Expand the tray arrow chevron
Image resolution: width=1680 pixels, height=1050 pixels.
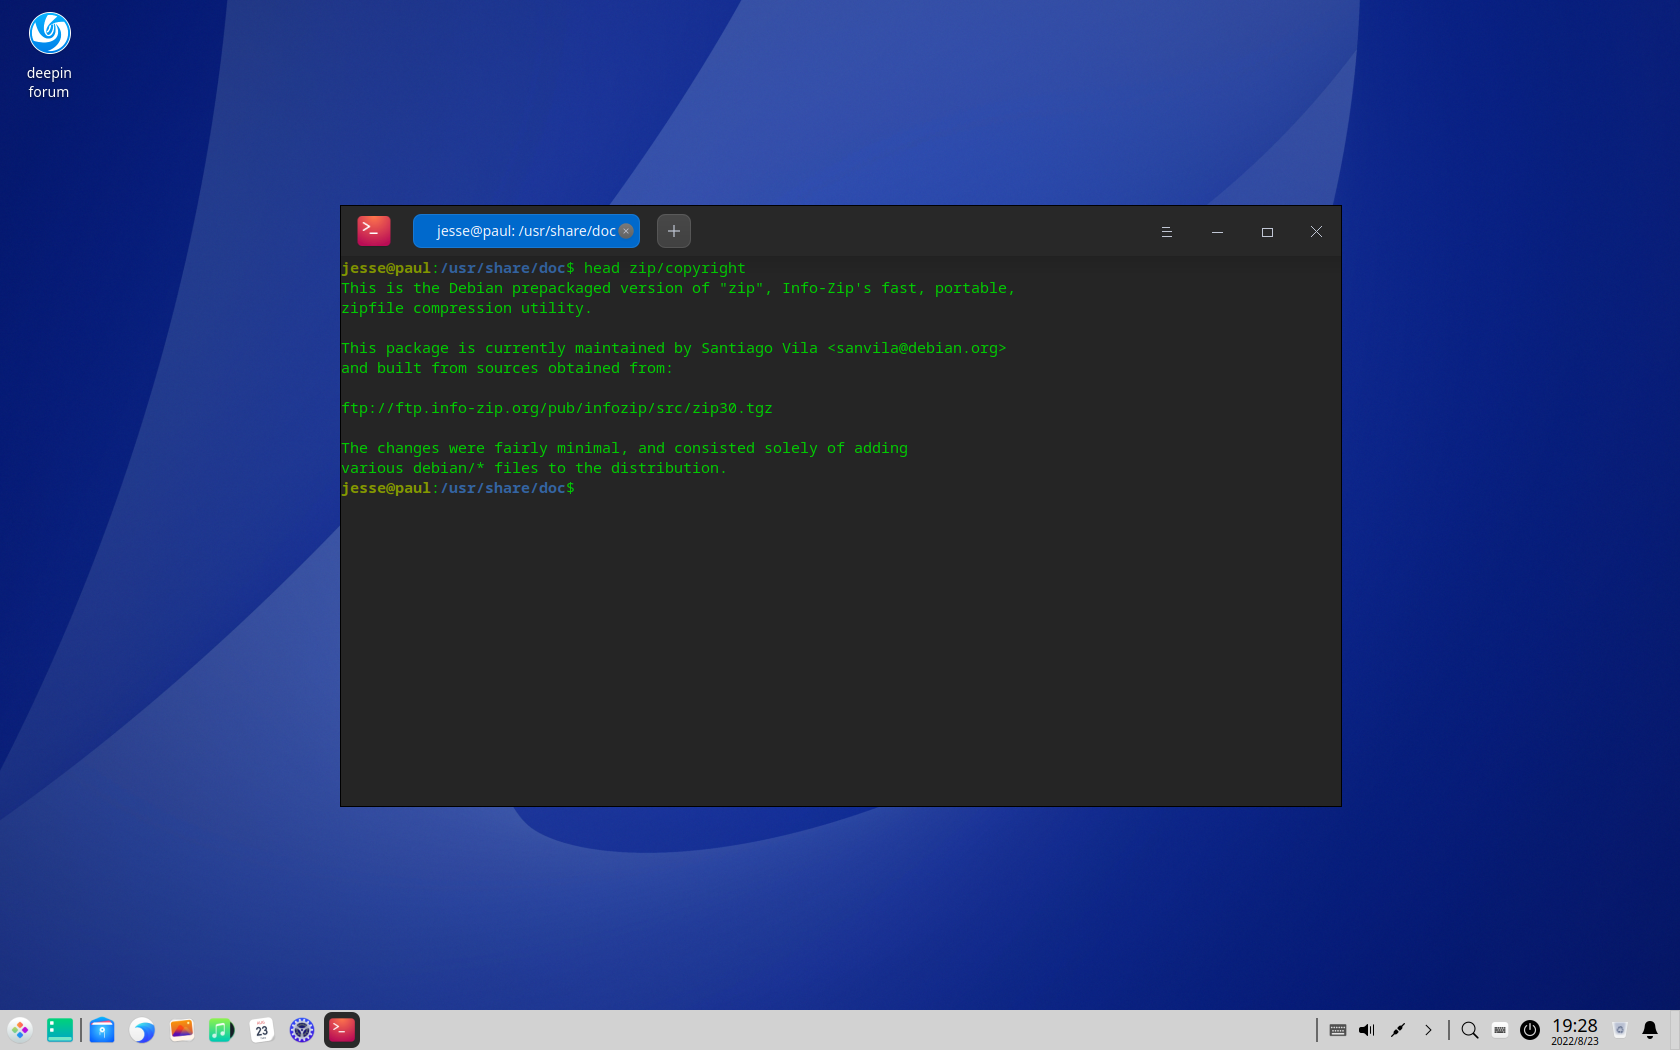pos(1428,1030)
